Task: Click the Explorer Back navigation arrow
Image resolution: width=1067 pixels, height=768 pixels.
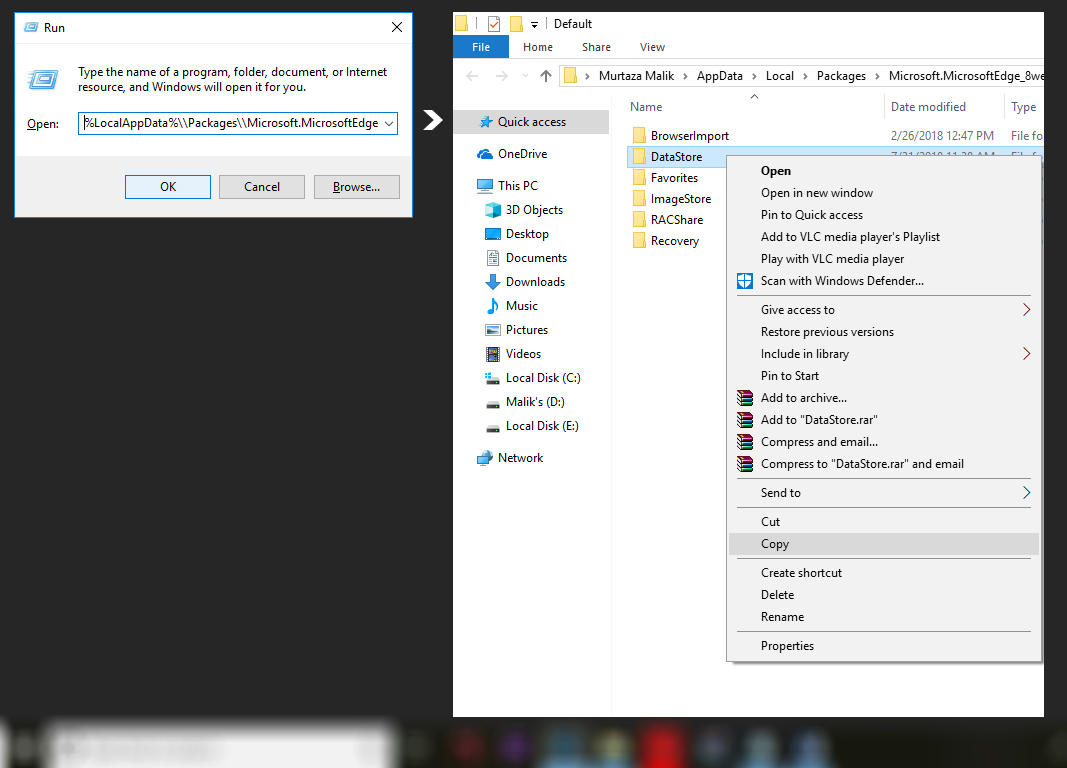Action: [x=472, y=76]
